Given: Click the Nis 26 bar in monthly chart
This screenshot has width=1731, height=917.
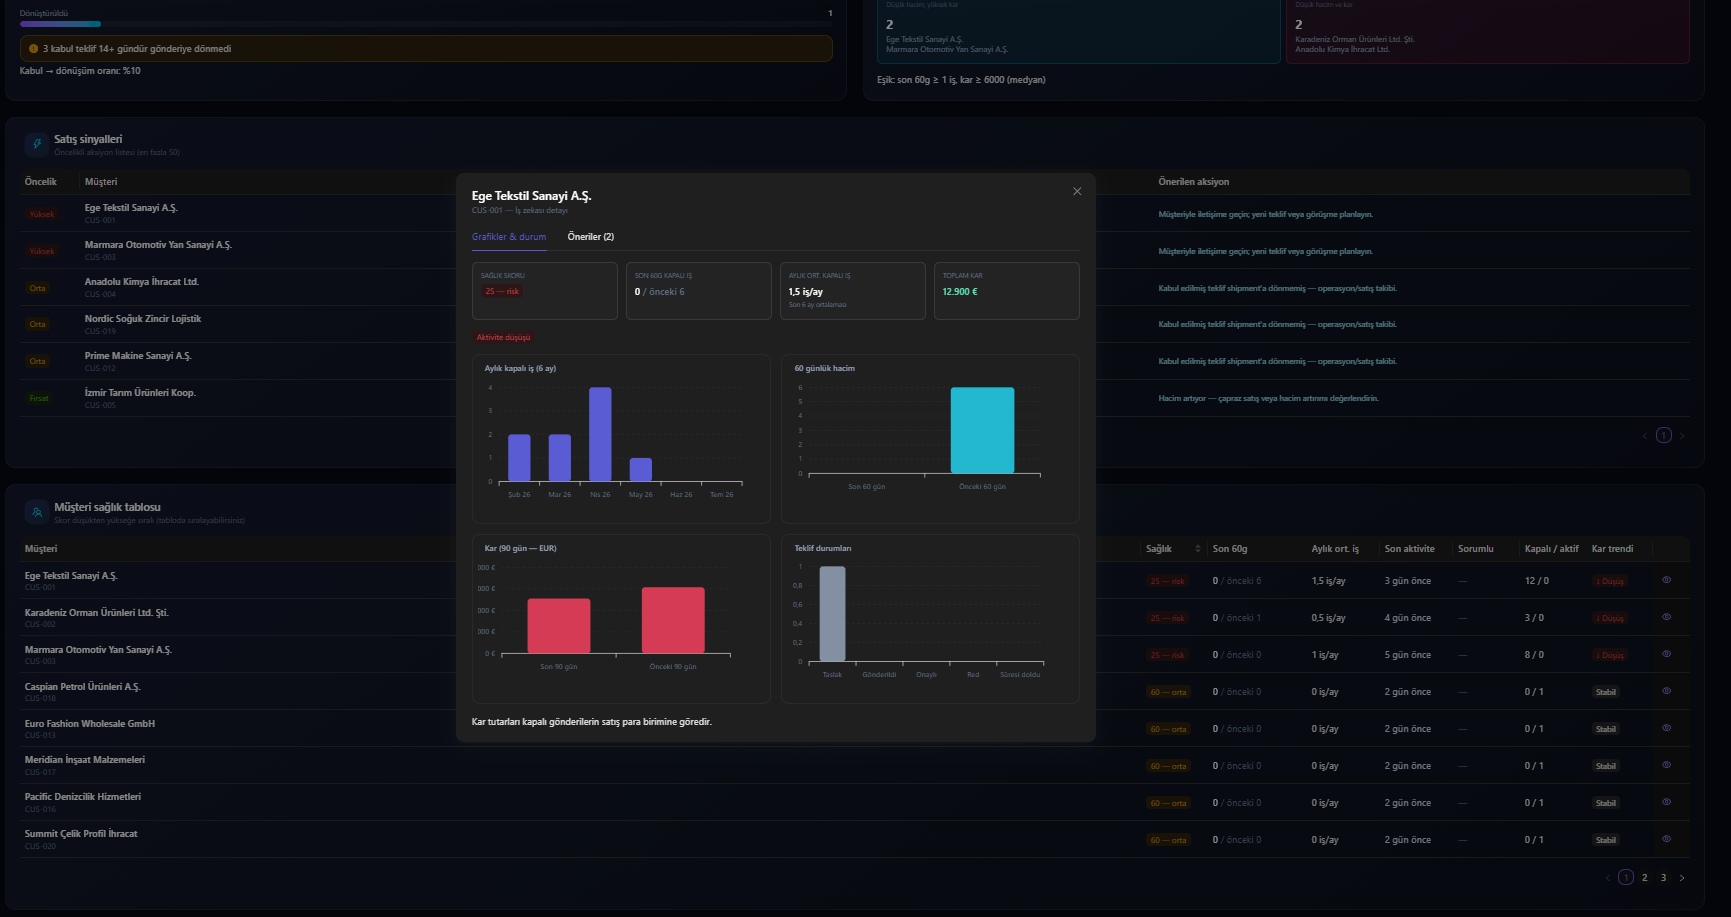Looking at the screenshot, I should (600, 434).
